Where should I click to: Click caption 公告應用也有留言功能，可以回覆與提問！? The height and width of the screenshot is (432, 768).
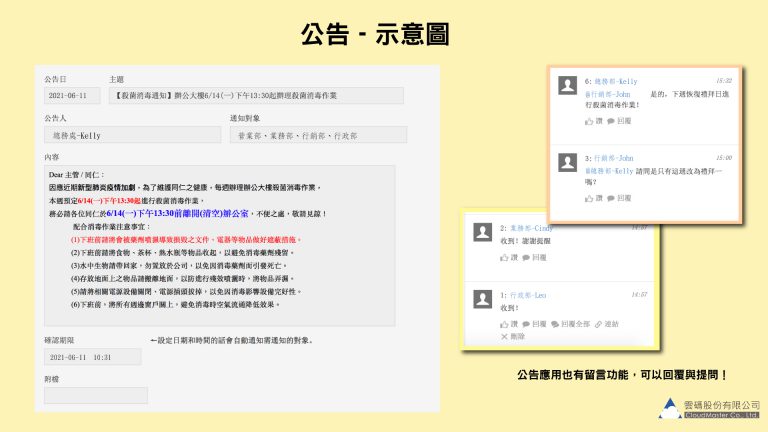click(x=623, y=375)
